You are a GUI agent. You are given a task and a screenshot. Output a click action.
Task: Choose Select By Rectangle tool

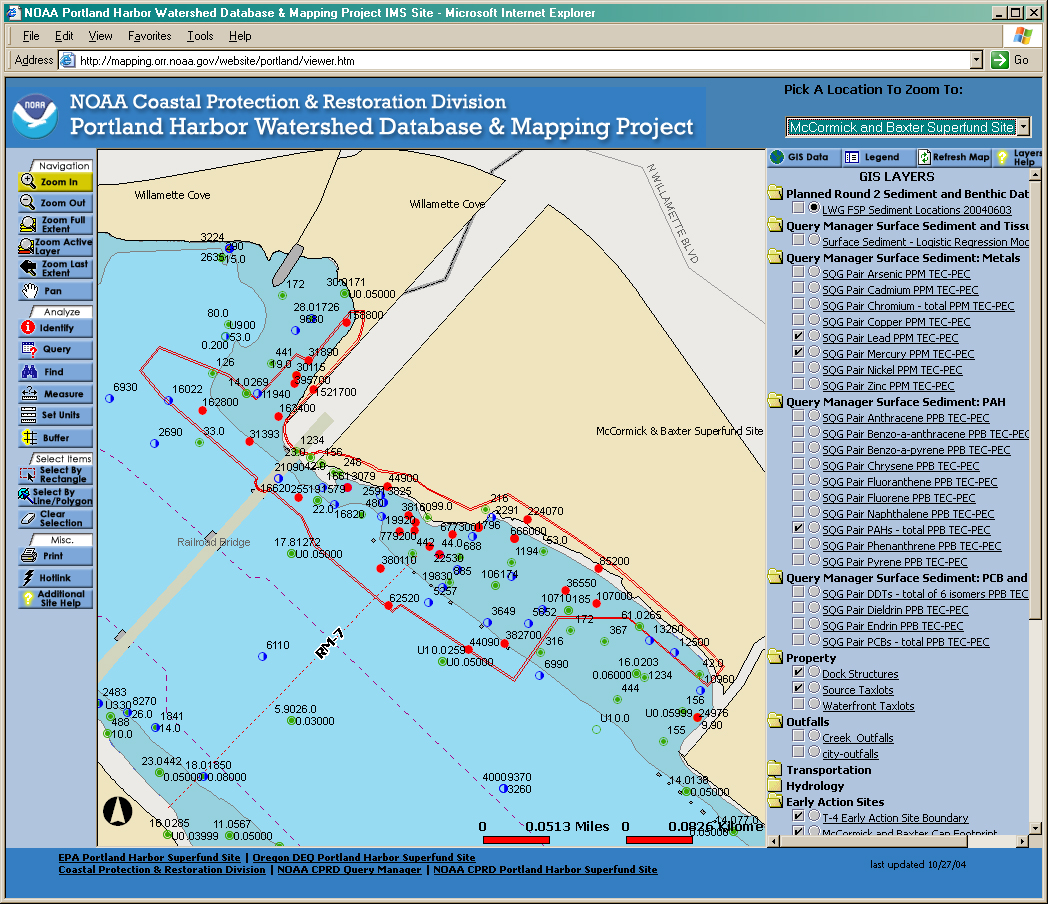point(55,474)
